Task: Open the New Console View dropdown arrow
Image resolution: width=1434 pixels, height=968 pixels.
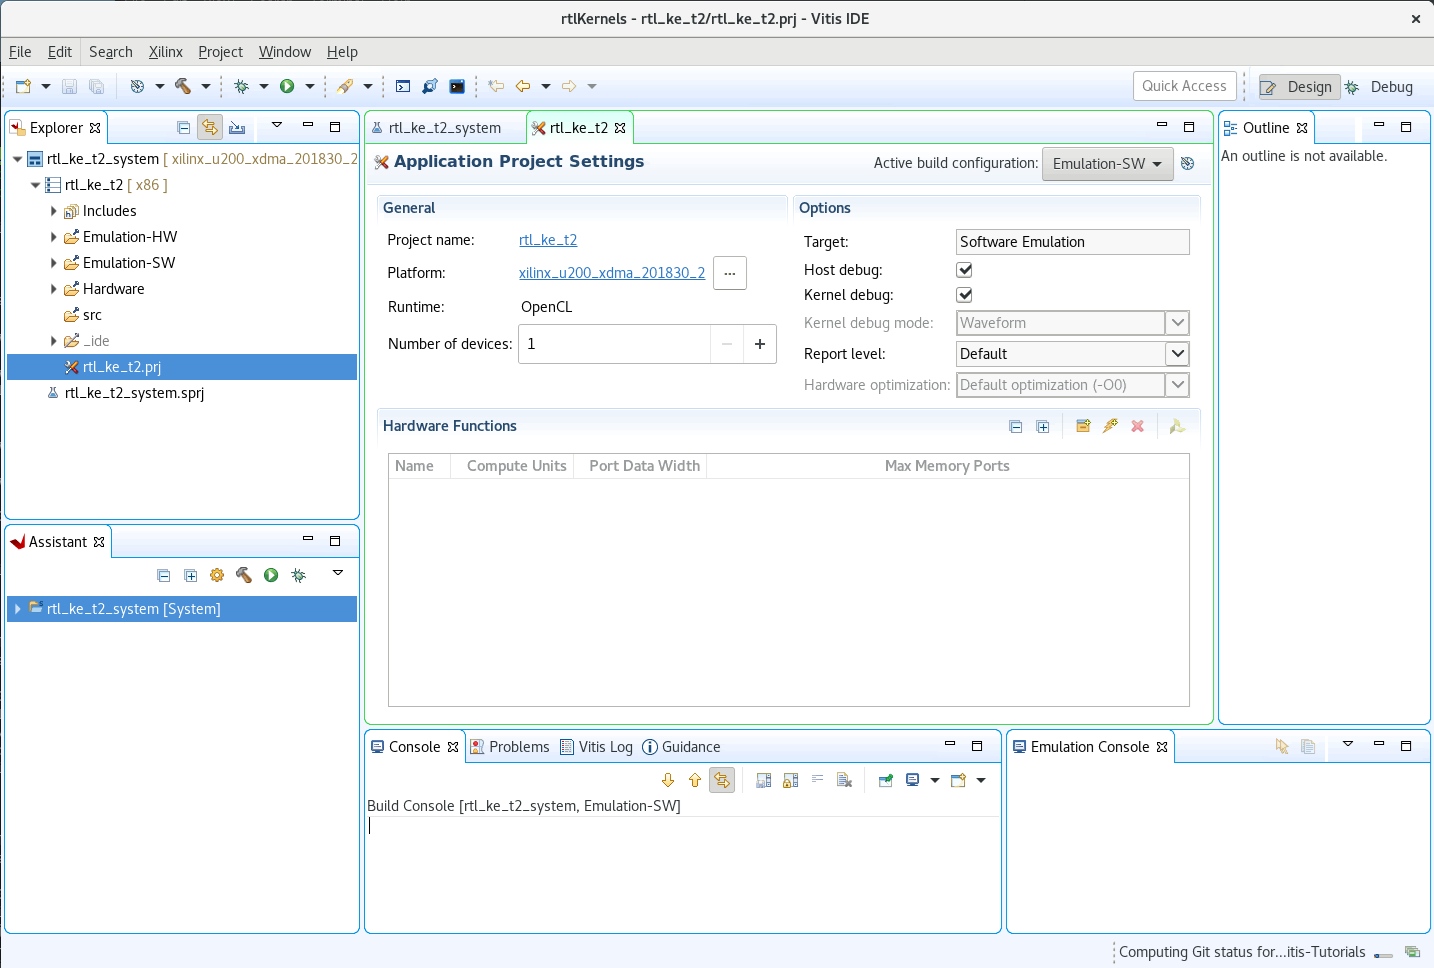Action: 981,780
